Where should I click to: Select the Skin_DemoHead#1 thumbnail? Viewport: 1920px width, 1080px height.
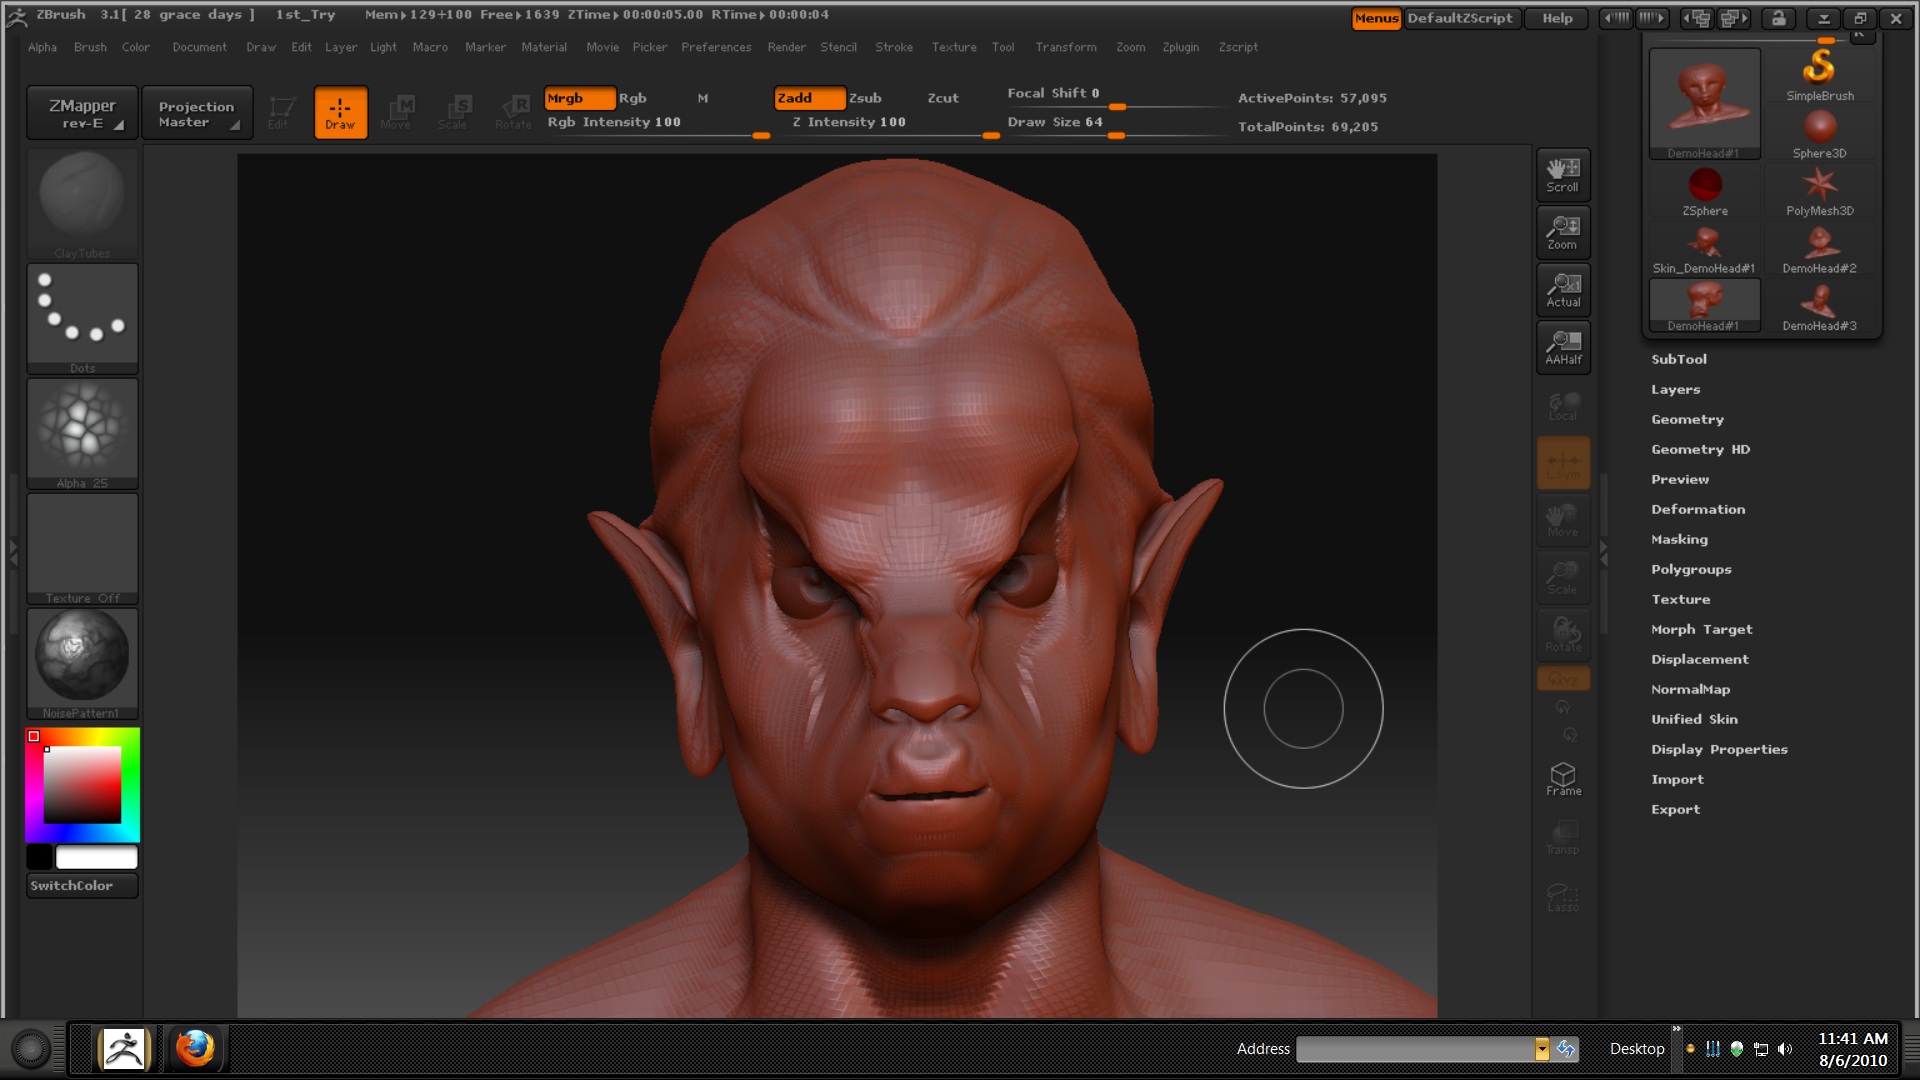pyautogui.click(x=1704, y=245)
